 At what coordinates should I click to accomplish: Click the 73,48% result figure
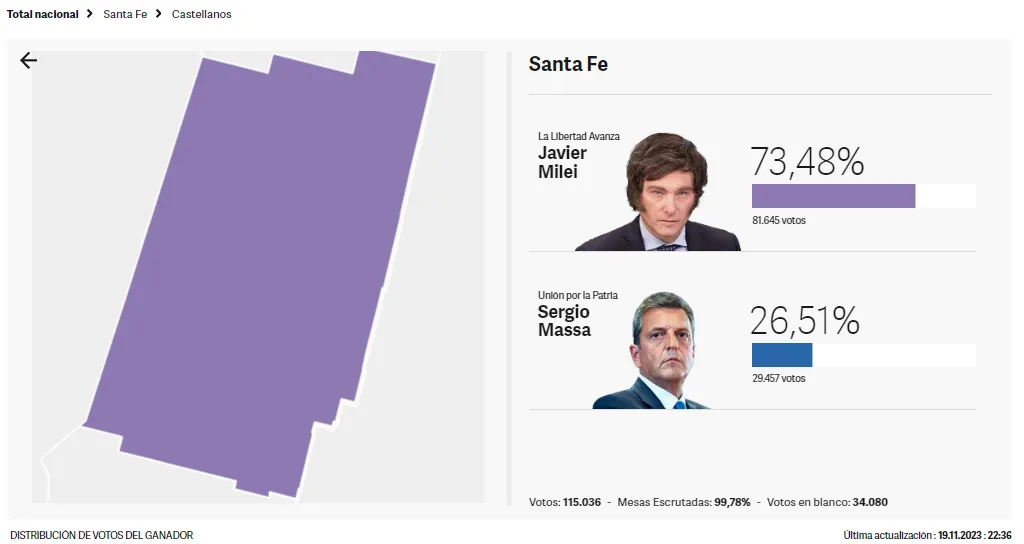click(807, 161)
